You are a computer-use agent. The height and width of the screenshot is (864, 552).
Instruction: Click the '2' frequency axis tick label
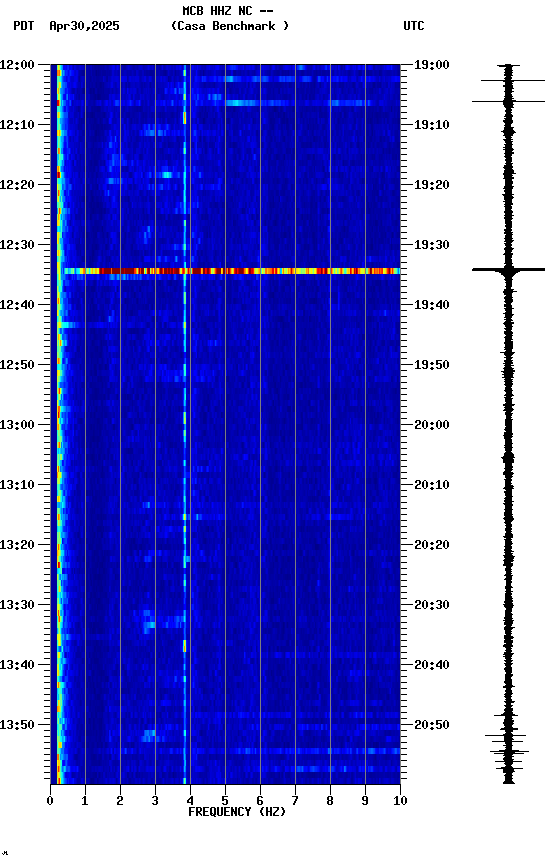(120, 801)
